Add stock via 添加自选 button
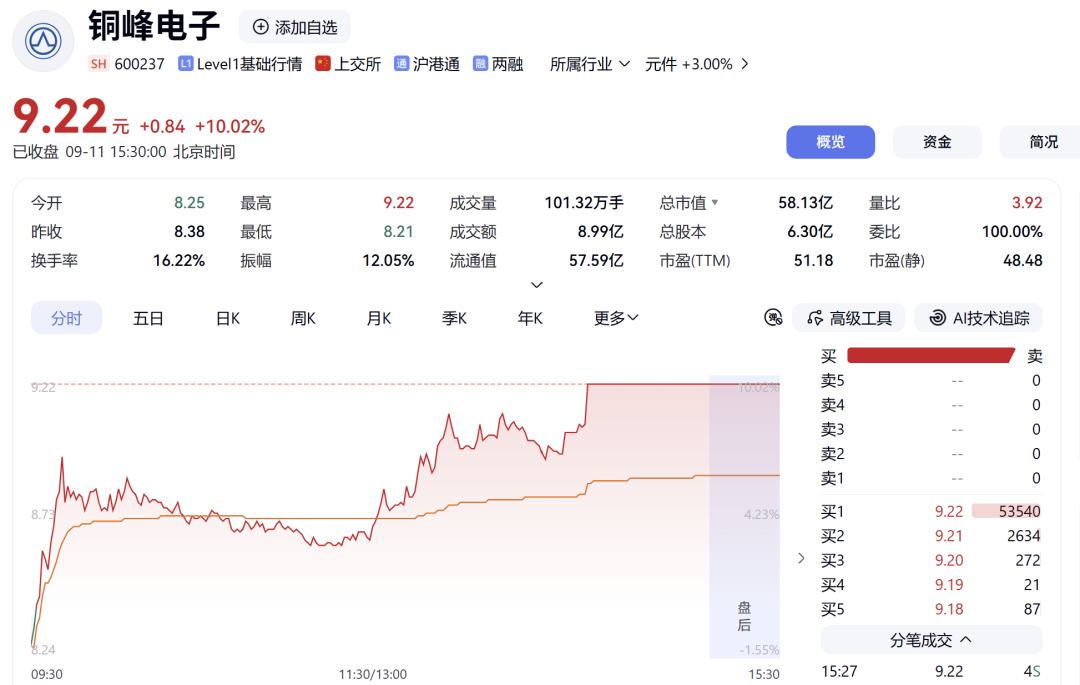1080x685 pixels. (x=295, y=27)
